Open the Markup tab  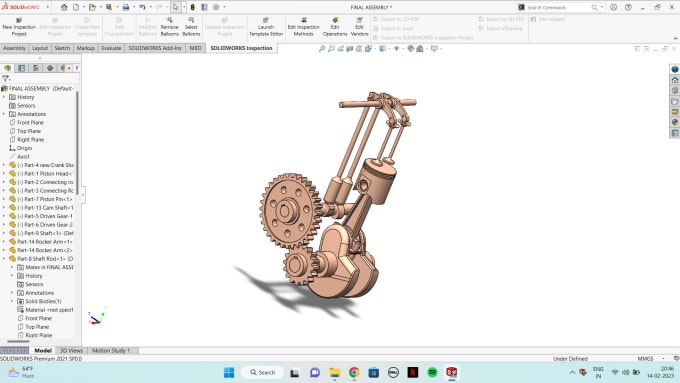[85, 48]
